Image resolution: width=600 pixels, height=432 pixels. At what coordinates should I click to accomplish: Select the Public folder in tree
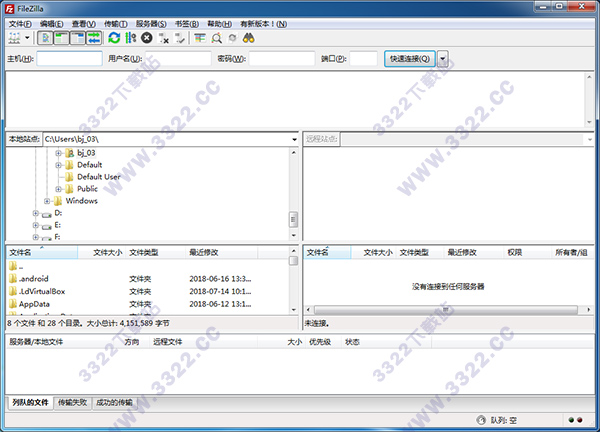coord(87,189)
